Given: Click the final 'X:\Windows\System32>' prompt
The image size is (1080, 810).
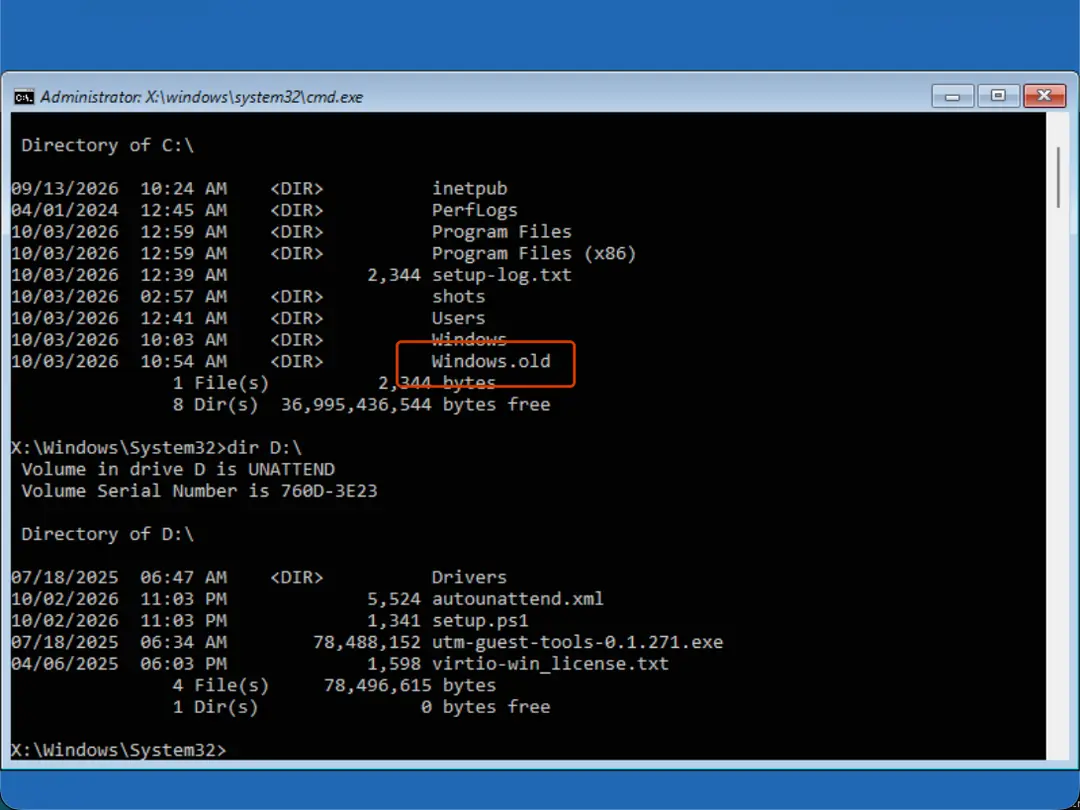Looking at the screenshot, I should [x=118, y=750].
